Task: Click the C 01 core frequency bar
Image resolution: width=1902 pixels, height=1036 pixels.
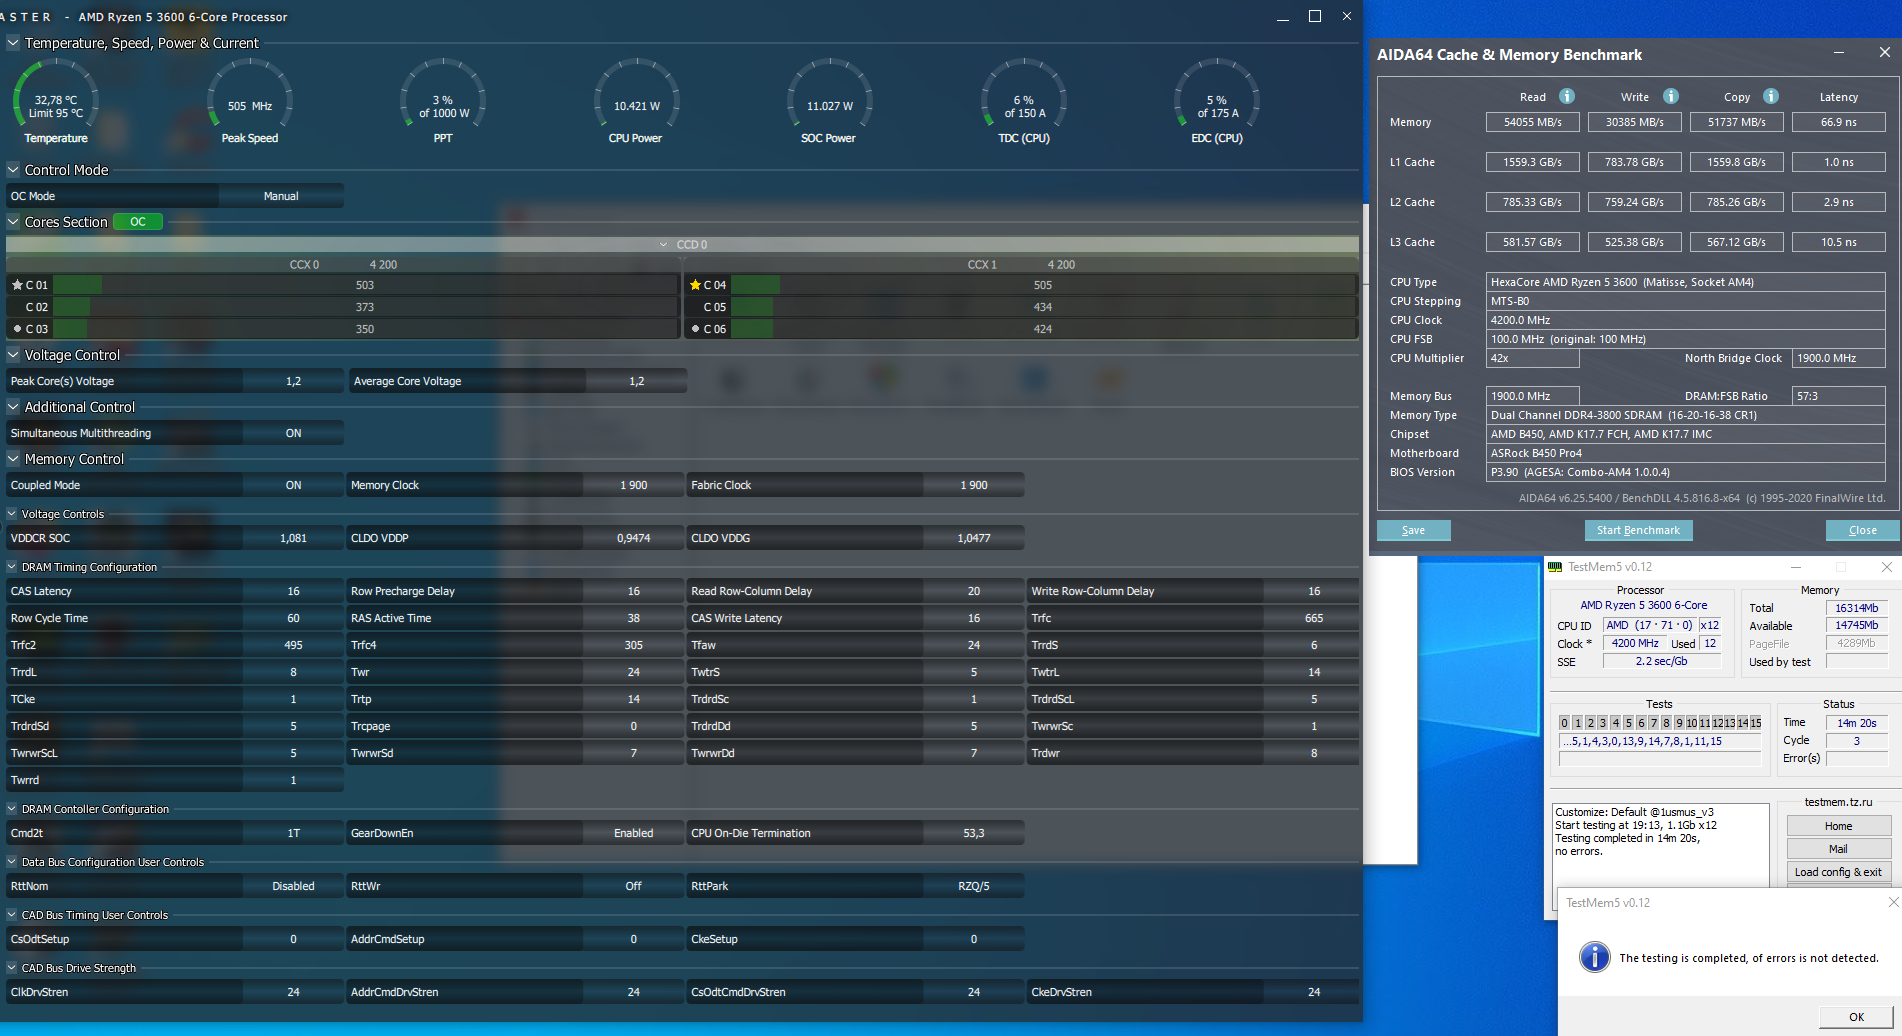Action: (365, 285)
